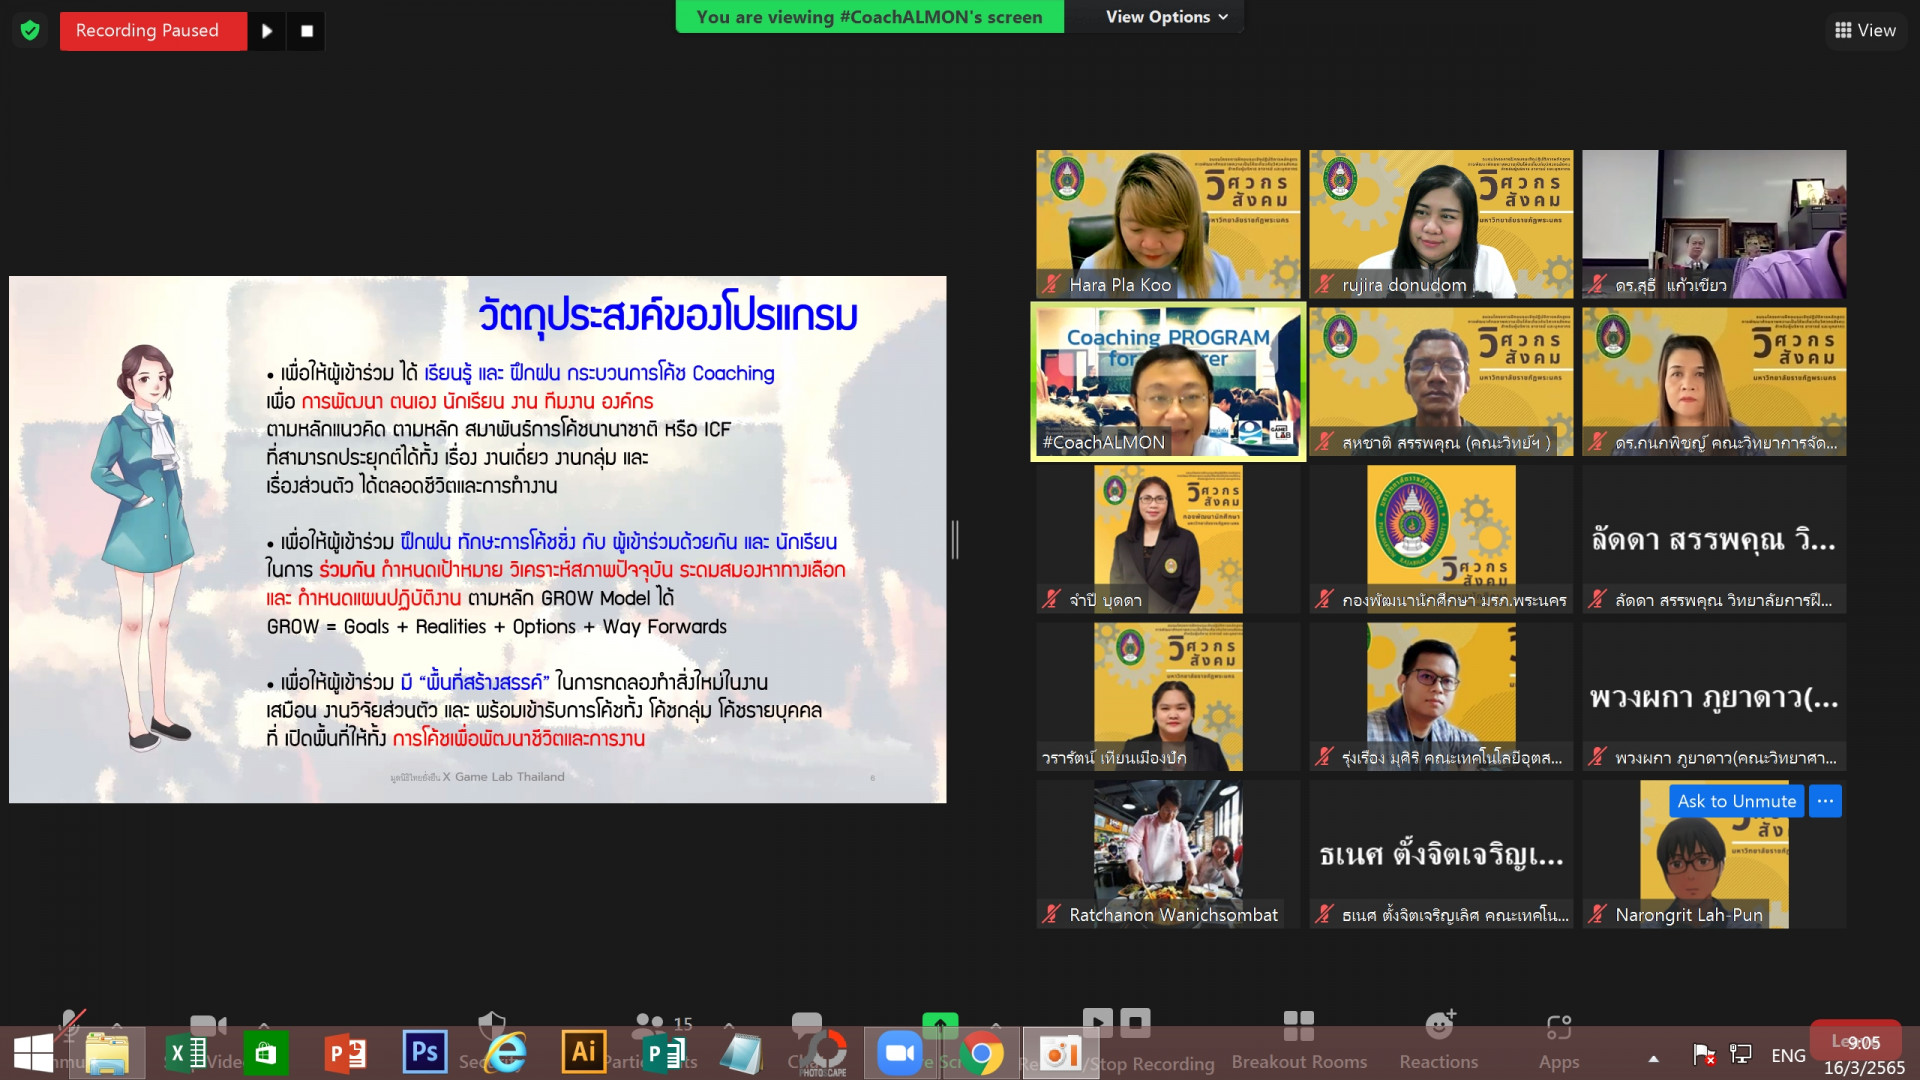Viewport: 1920px width, 1080px height.
Task: Open Illustrator from taskbar
Action: click(584, 1052)
